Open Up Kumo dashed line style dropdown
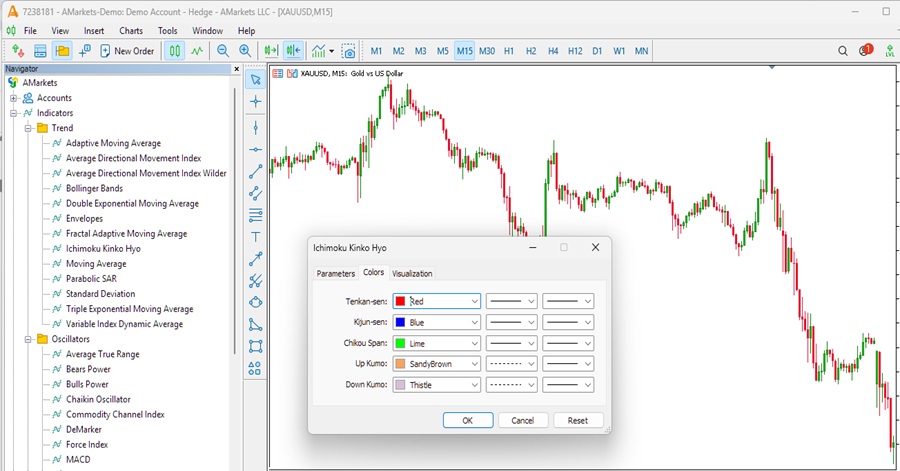 click(x=511, y=364)
